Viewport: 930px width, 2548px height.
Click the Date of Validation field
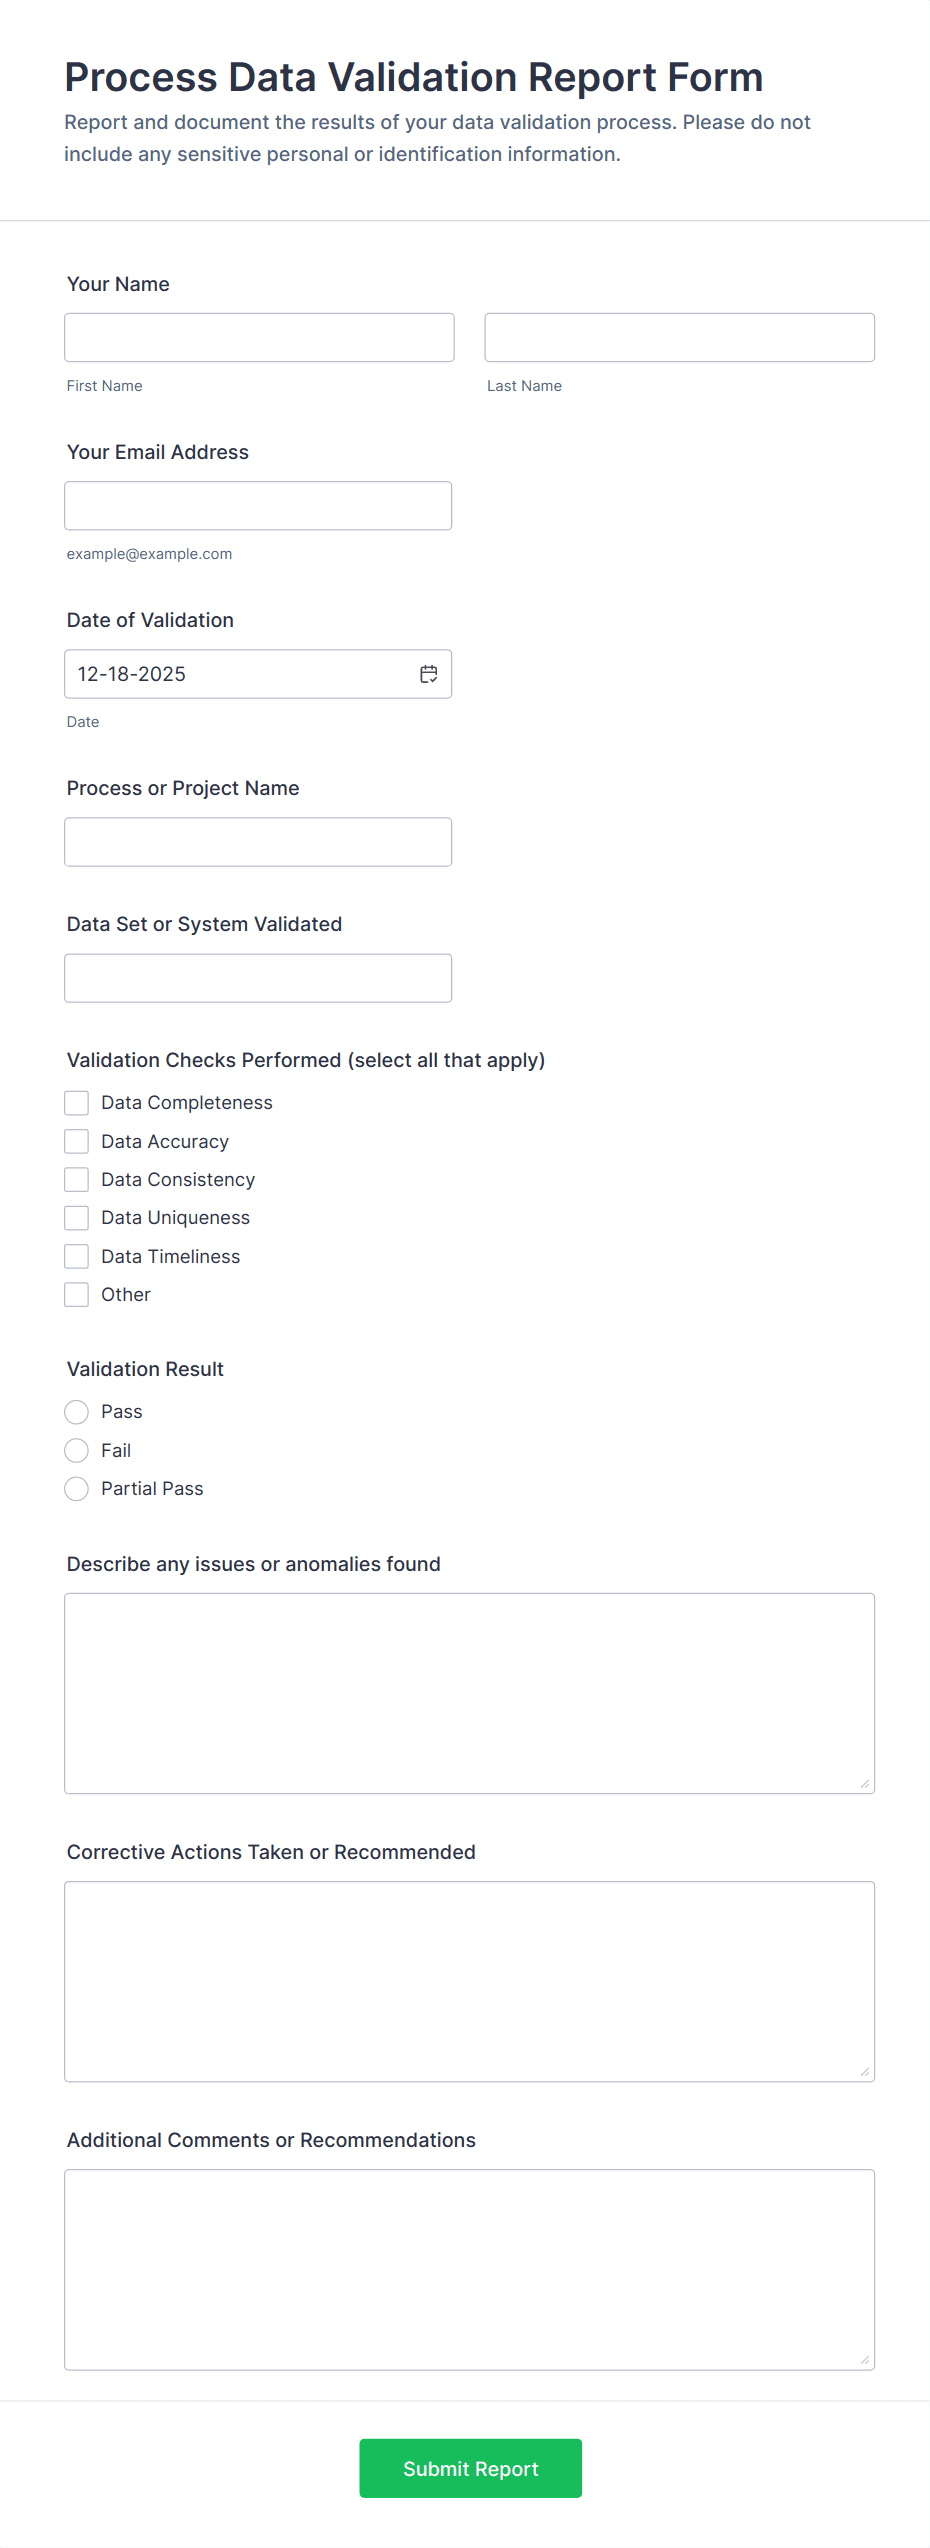(240, 673)
